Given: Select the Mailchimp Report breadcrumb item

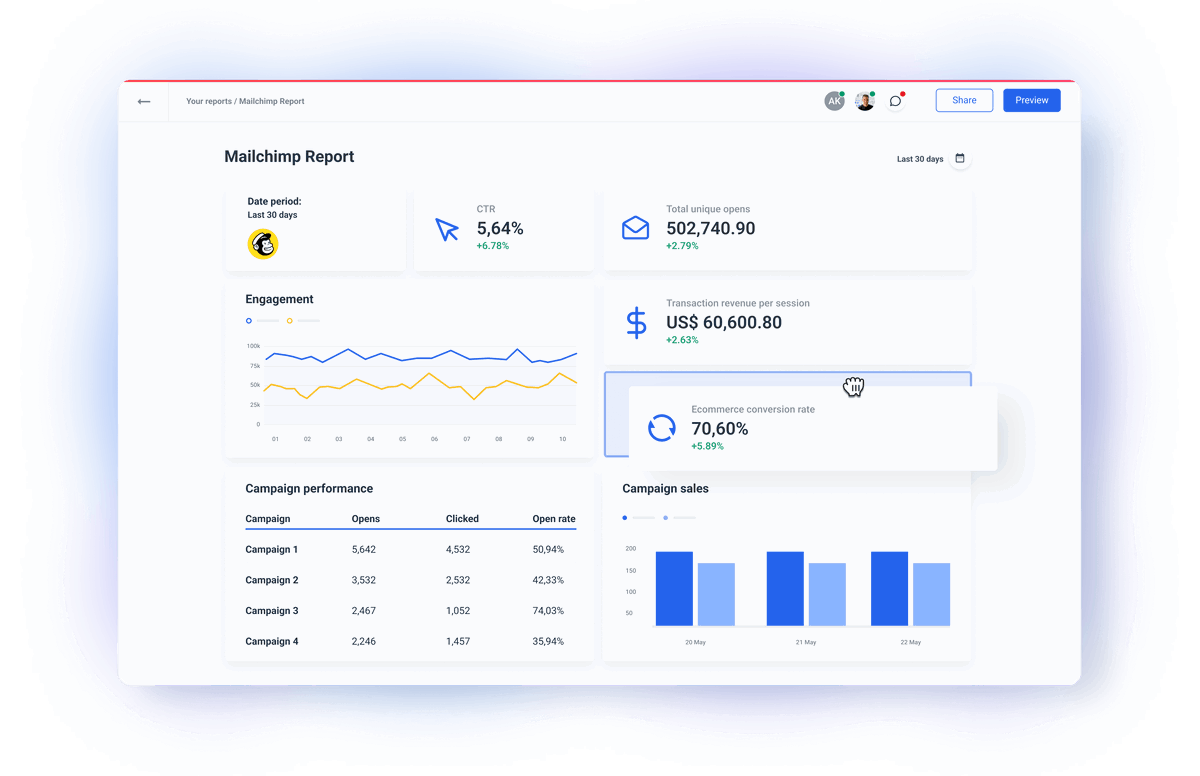Looking at the screenshot, I should click(272, 101).
